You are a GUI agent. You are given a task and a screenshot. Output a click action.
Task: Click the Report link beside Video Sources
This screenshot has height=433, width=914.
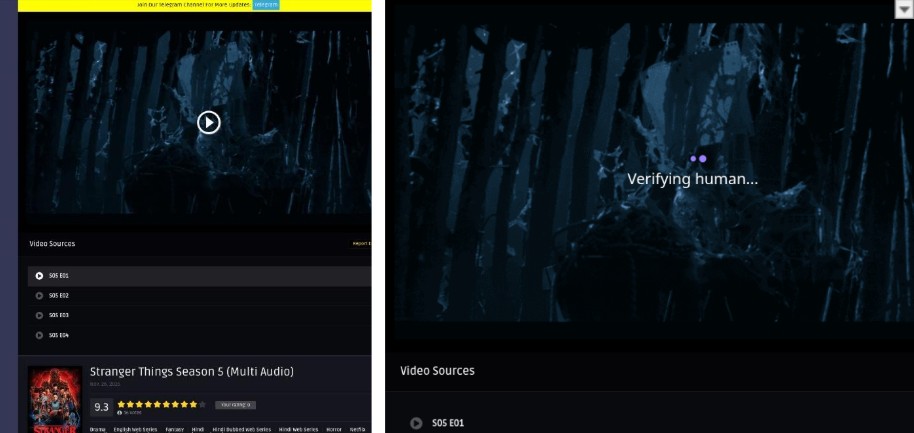(x=361, y=243)
